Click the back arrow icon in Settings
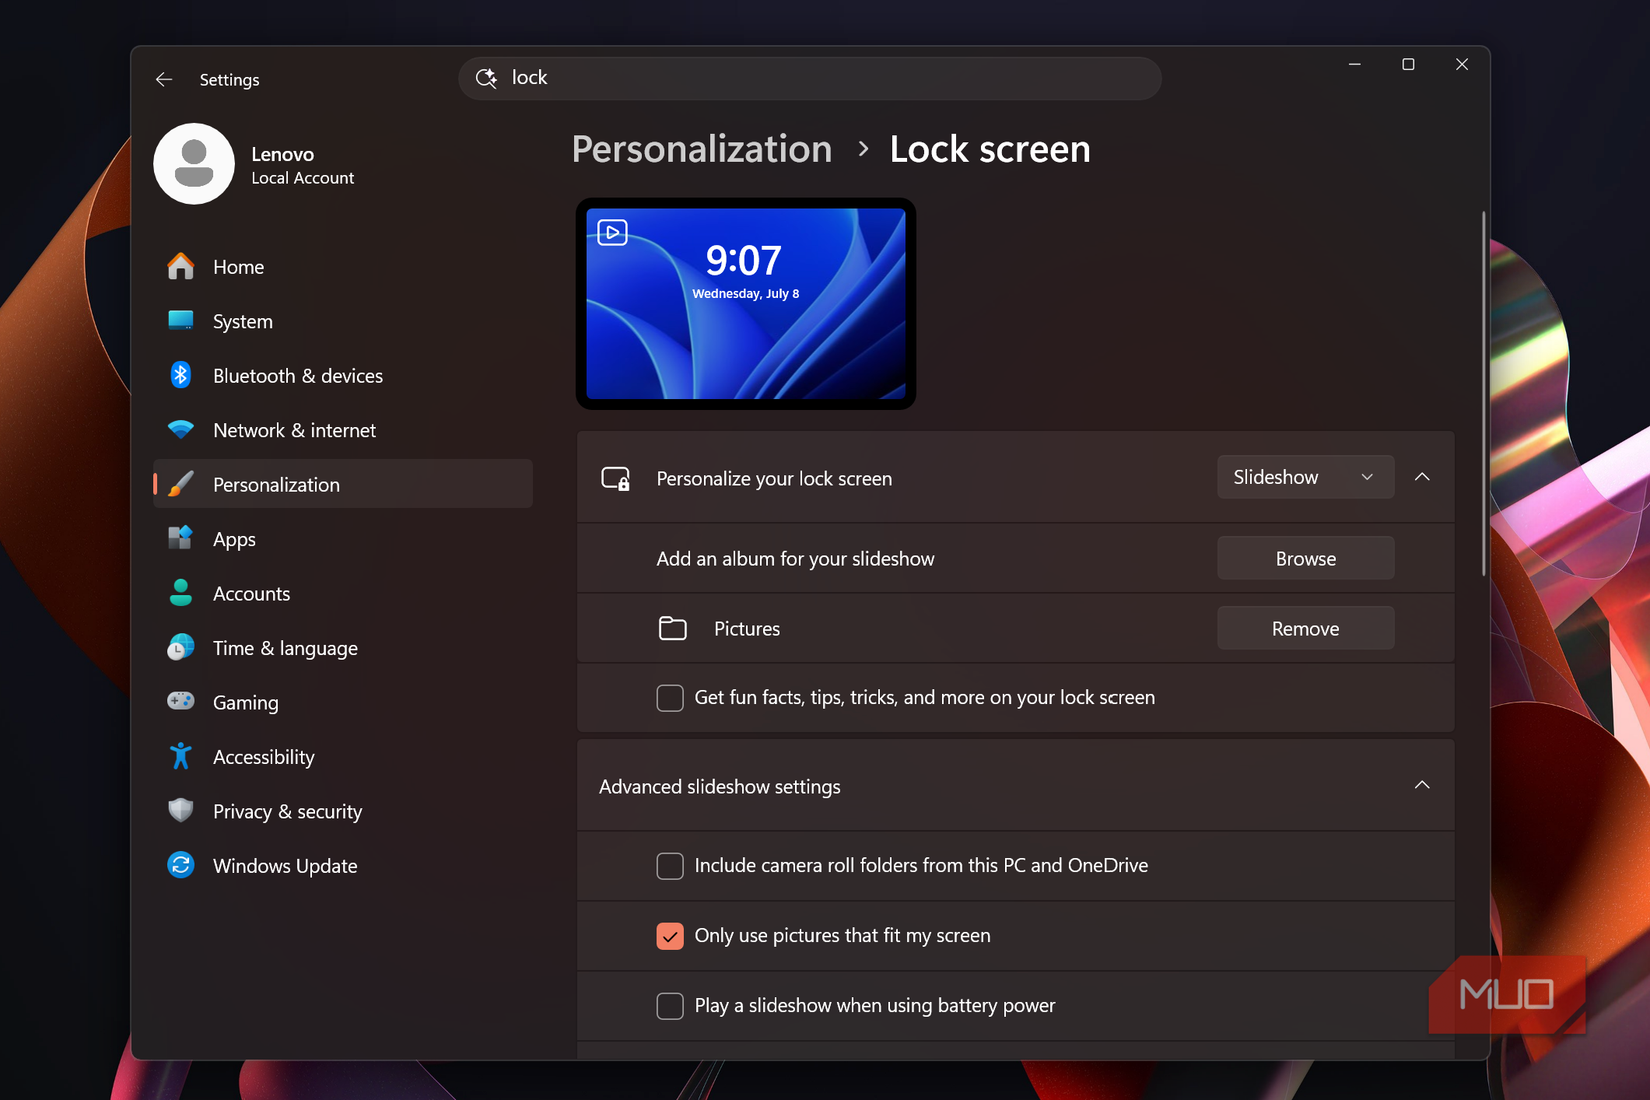1650x1100 pixels. point(164,79)
